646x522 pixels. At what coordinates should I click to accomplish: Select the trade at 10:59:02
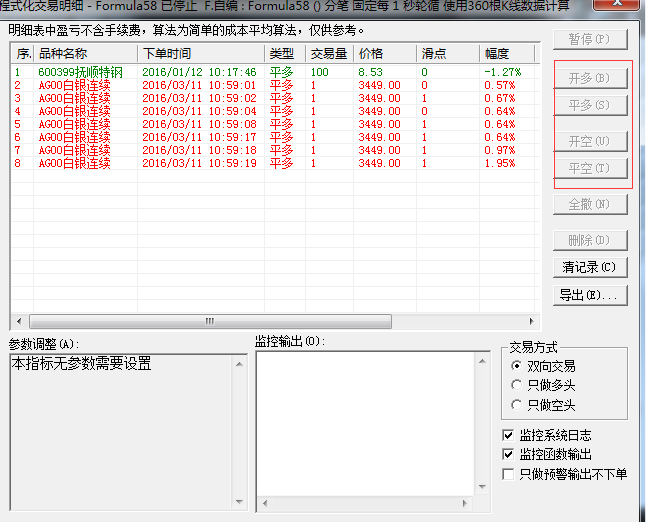[275, 98]
